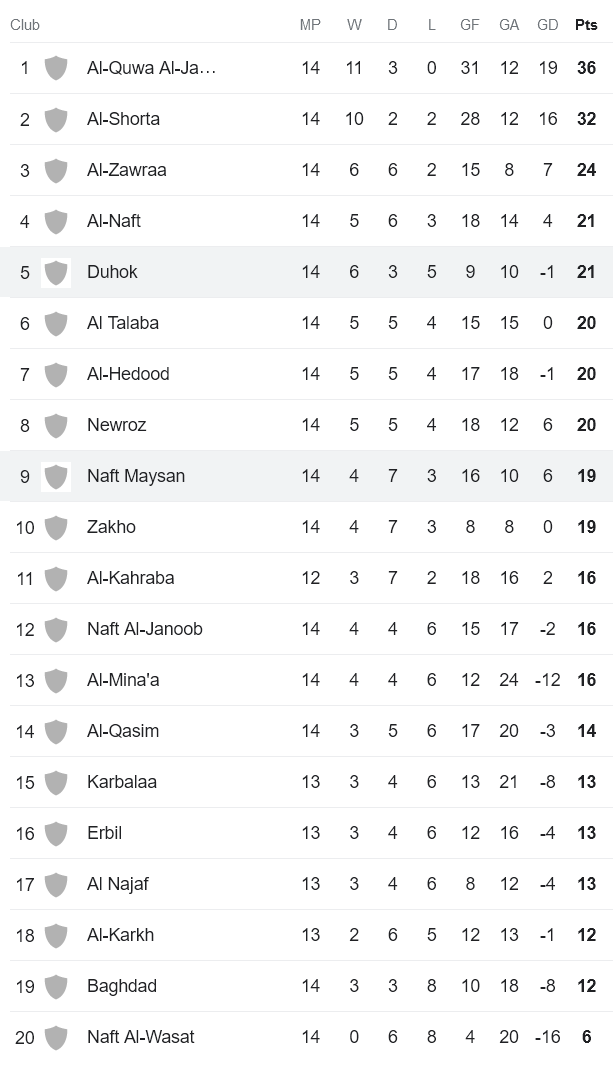The image size is (613, 1065).
Task: Open the Al Talaba club link
Action: pyautogui.click(x=123, y=323)
